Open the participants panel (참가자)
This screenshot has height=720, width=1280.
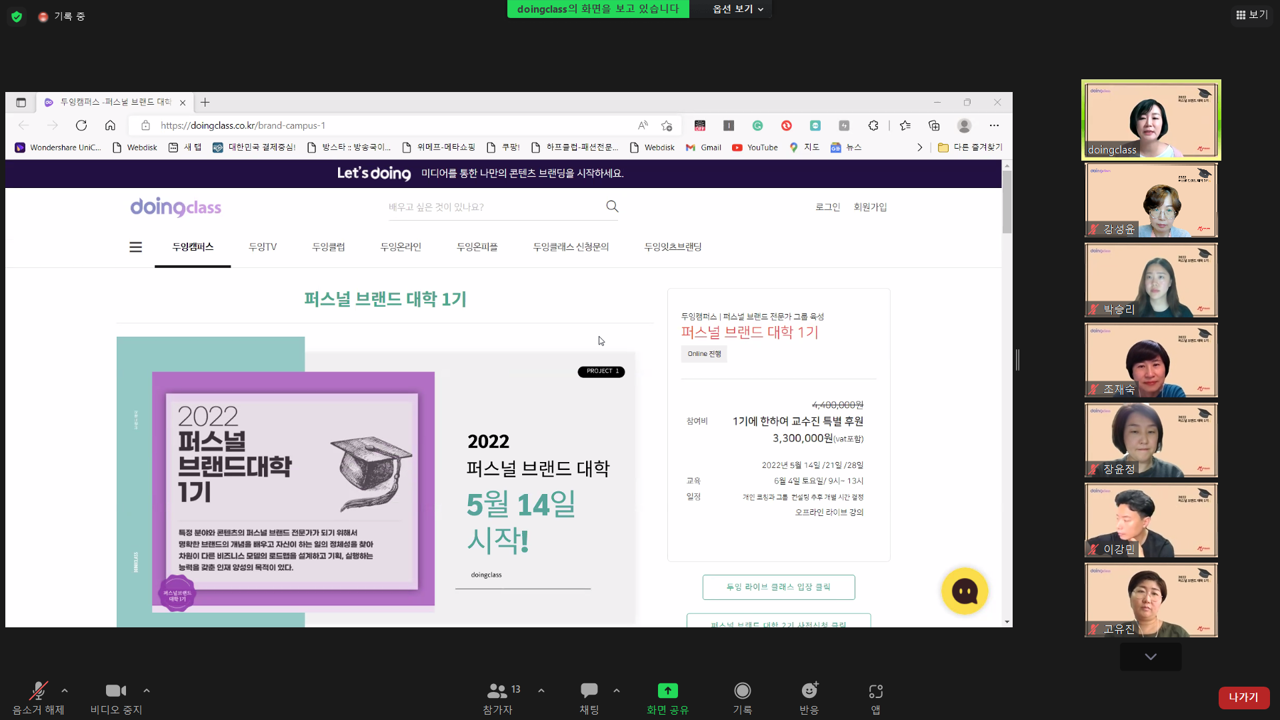click(497, 697)
